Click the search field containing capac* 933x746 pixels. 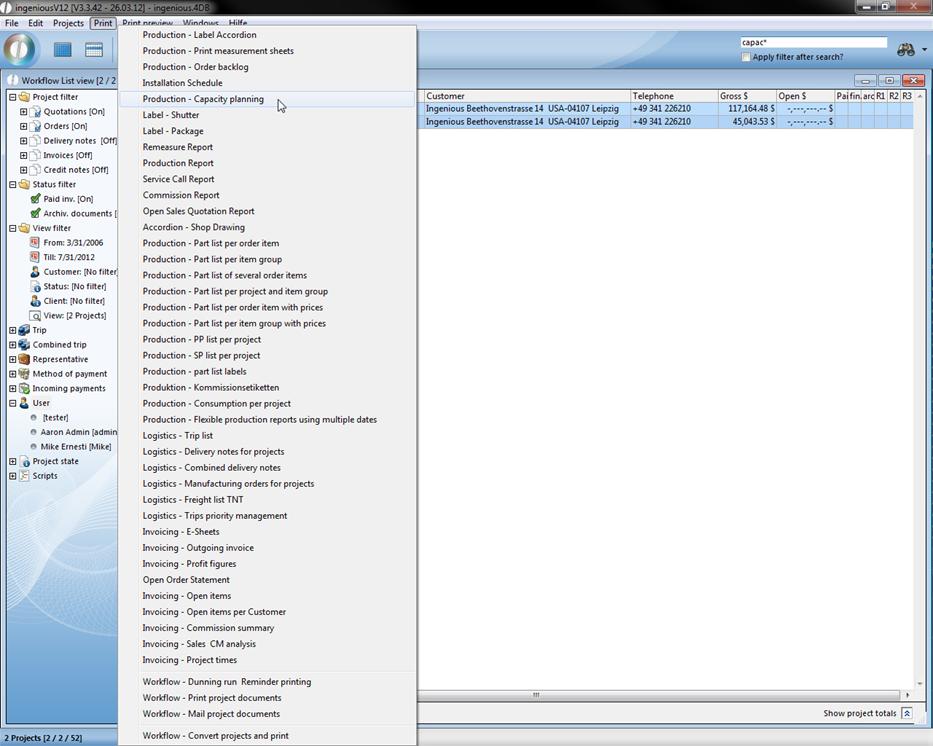pyautogui.click(x=812, y=43)
